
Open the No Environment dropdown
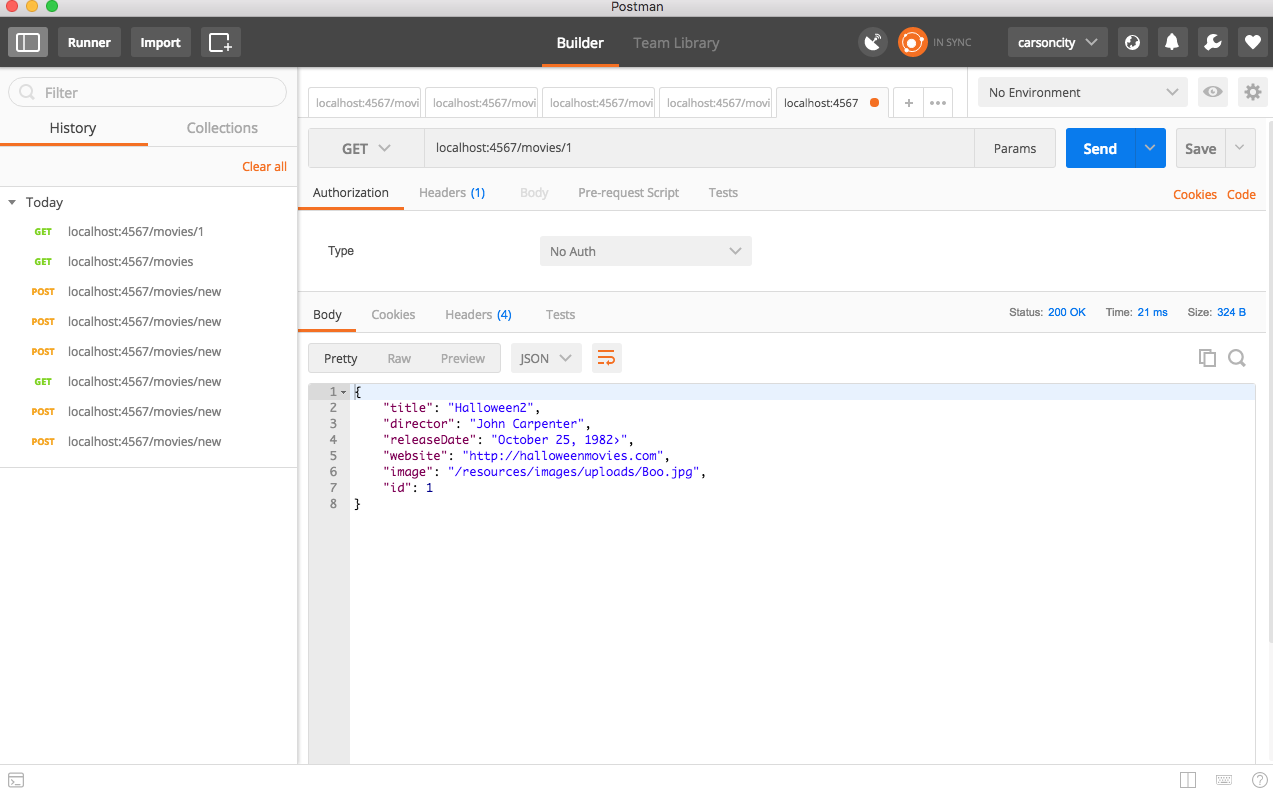pos(1082,92)
